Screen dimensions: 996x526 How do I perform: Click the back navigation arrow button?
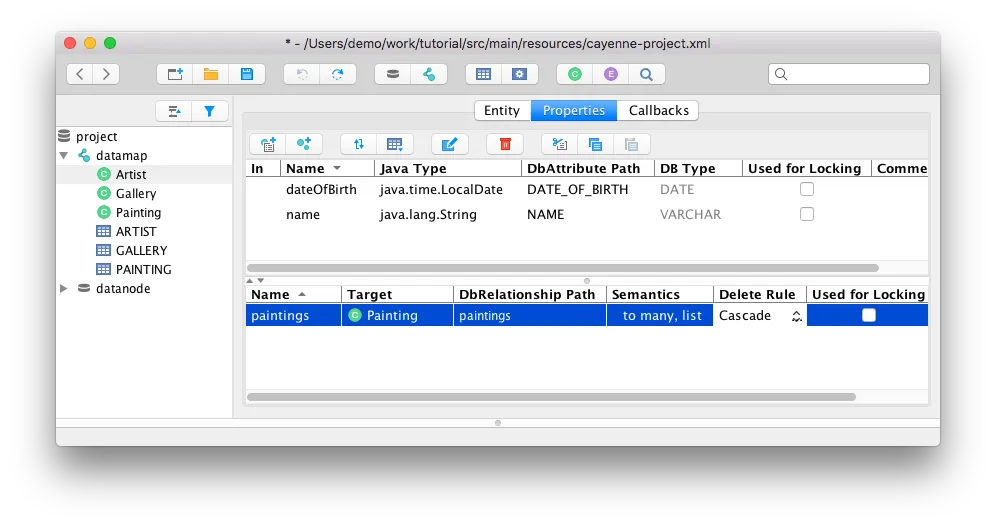point(80,74)
